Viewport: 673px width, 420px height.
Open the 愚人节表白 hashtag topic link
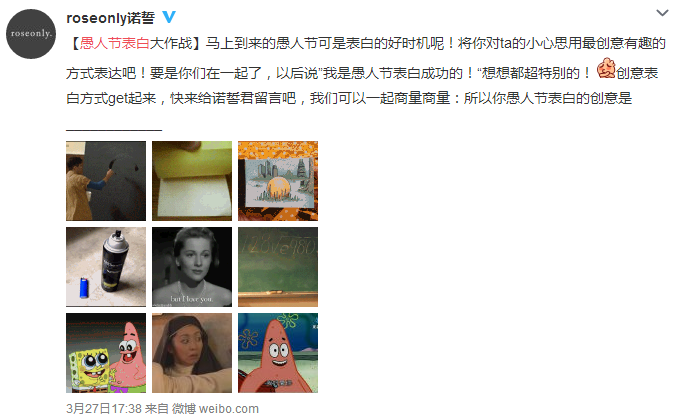coord(115,43)
